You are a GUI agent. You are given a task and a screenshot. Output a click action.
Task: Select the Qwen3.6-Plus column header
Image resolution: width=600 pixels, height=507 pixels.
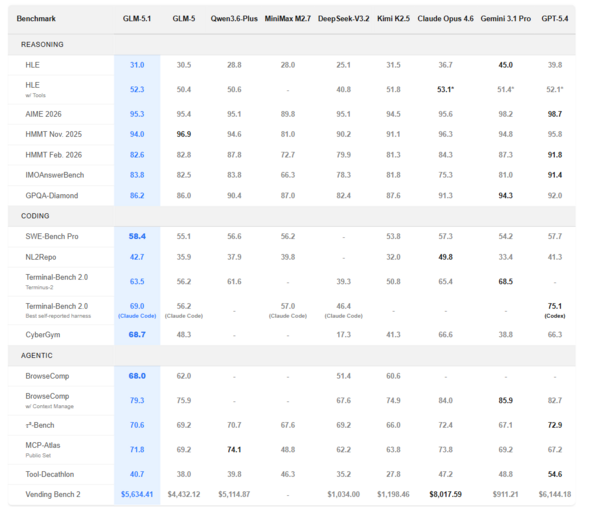(234, 19)
